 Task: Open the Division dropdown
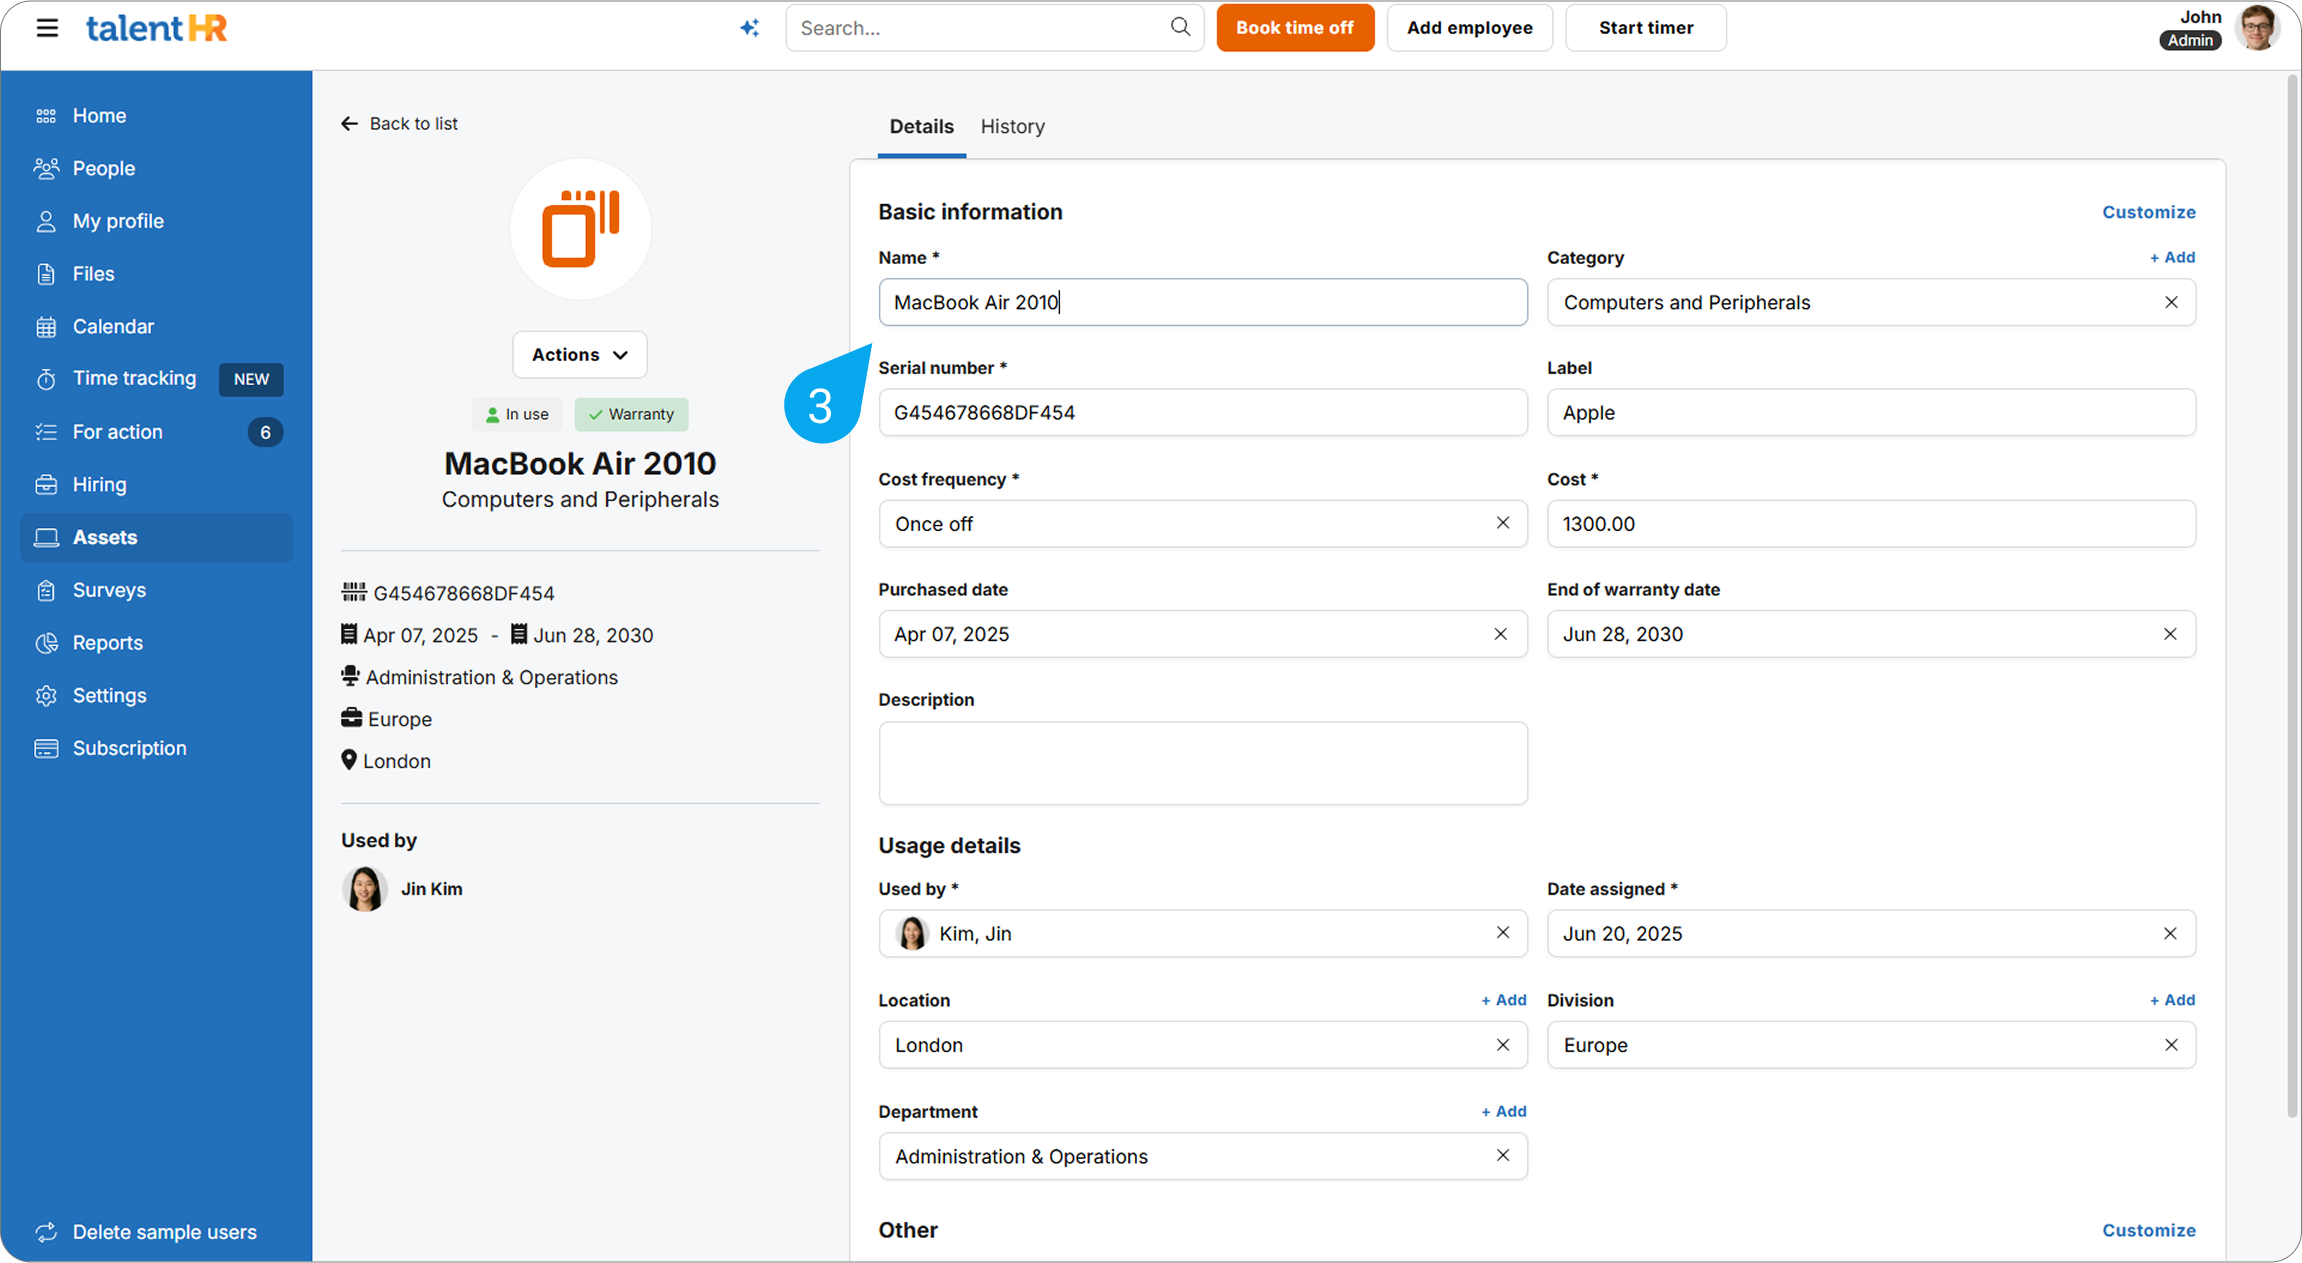pos(1871,1045)
